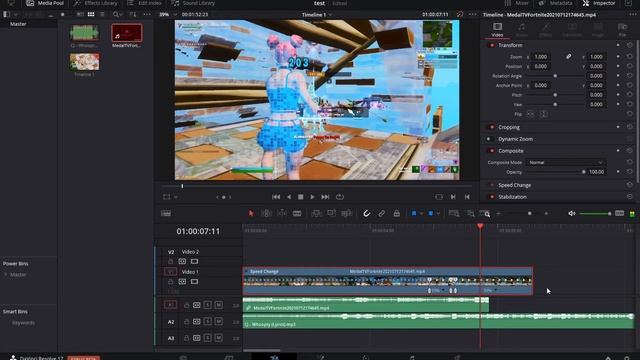Select the Timeline 1 thumbnail in media pool
The height and width of the screenshot is (360, 640).
84,62
